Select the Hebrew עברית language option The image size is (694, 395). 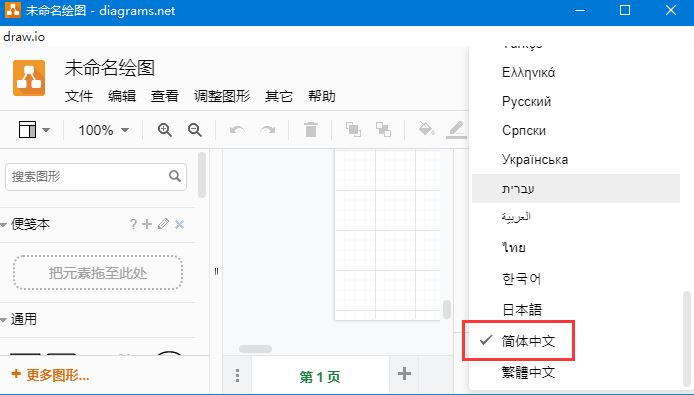tap(576, 189)
